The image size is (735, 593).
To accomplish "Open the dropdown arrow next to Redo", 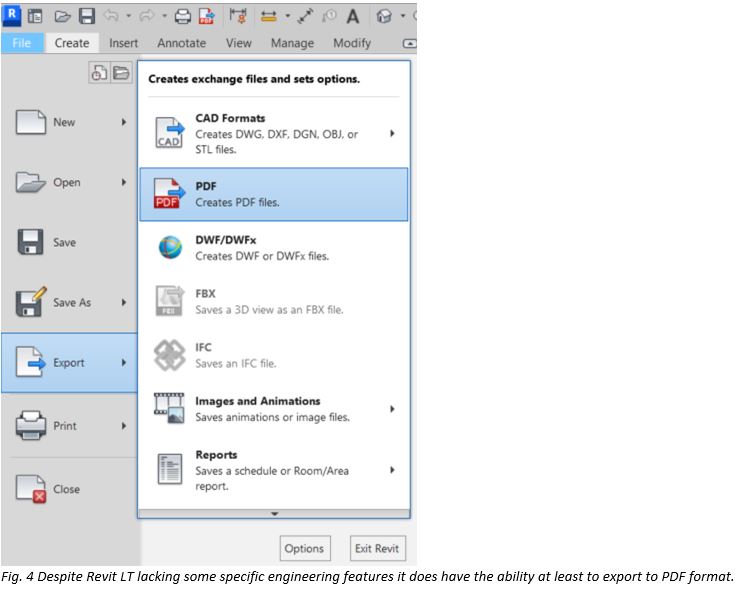I will 164,16.
